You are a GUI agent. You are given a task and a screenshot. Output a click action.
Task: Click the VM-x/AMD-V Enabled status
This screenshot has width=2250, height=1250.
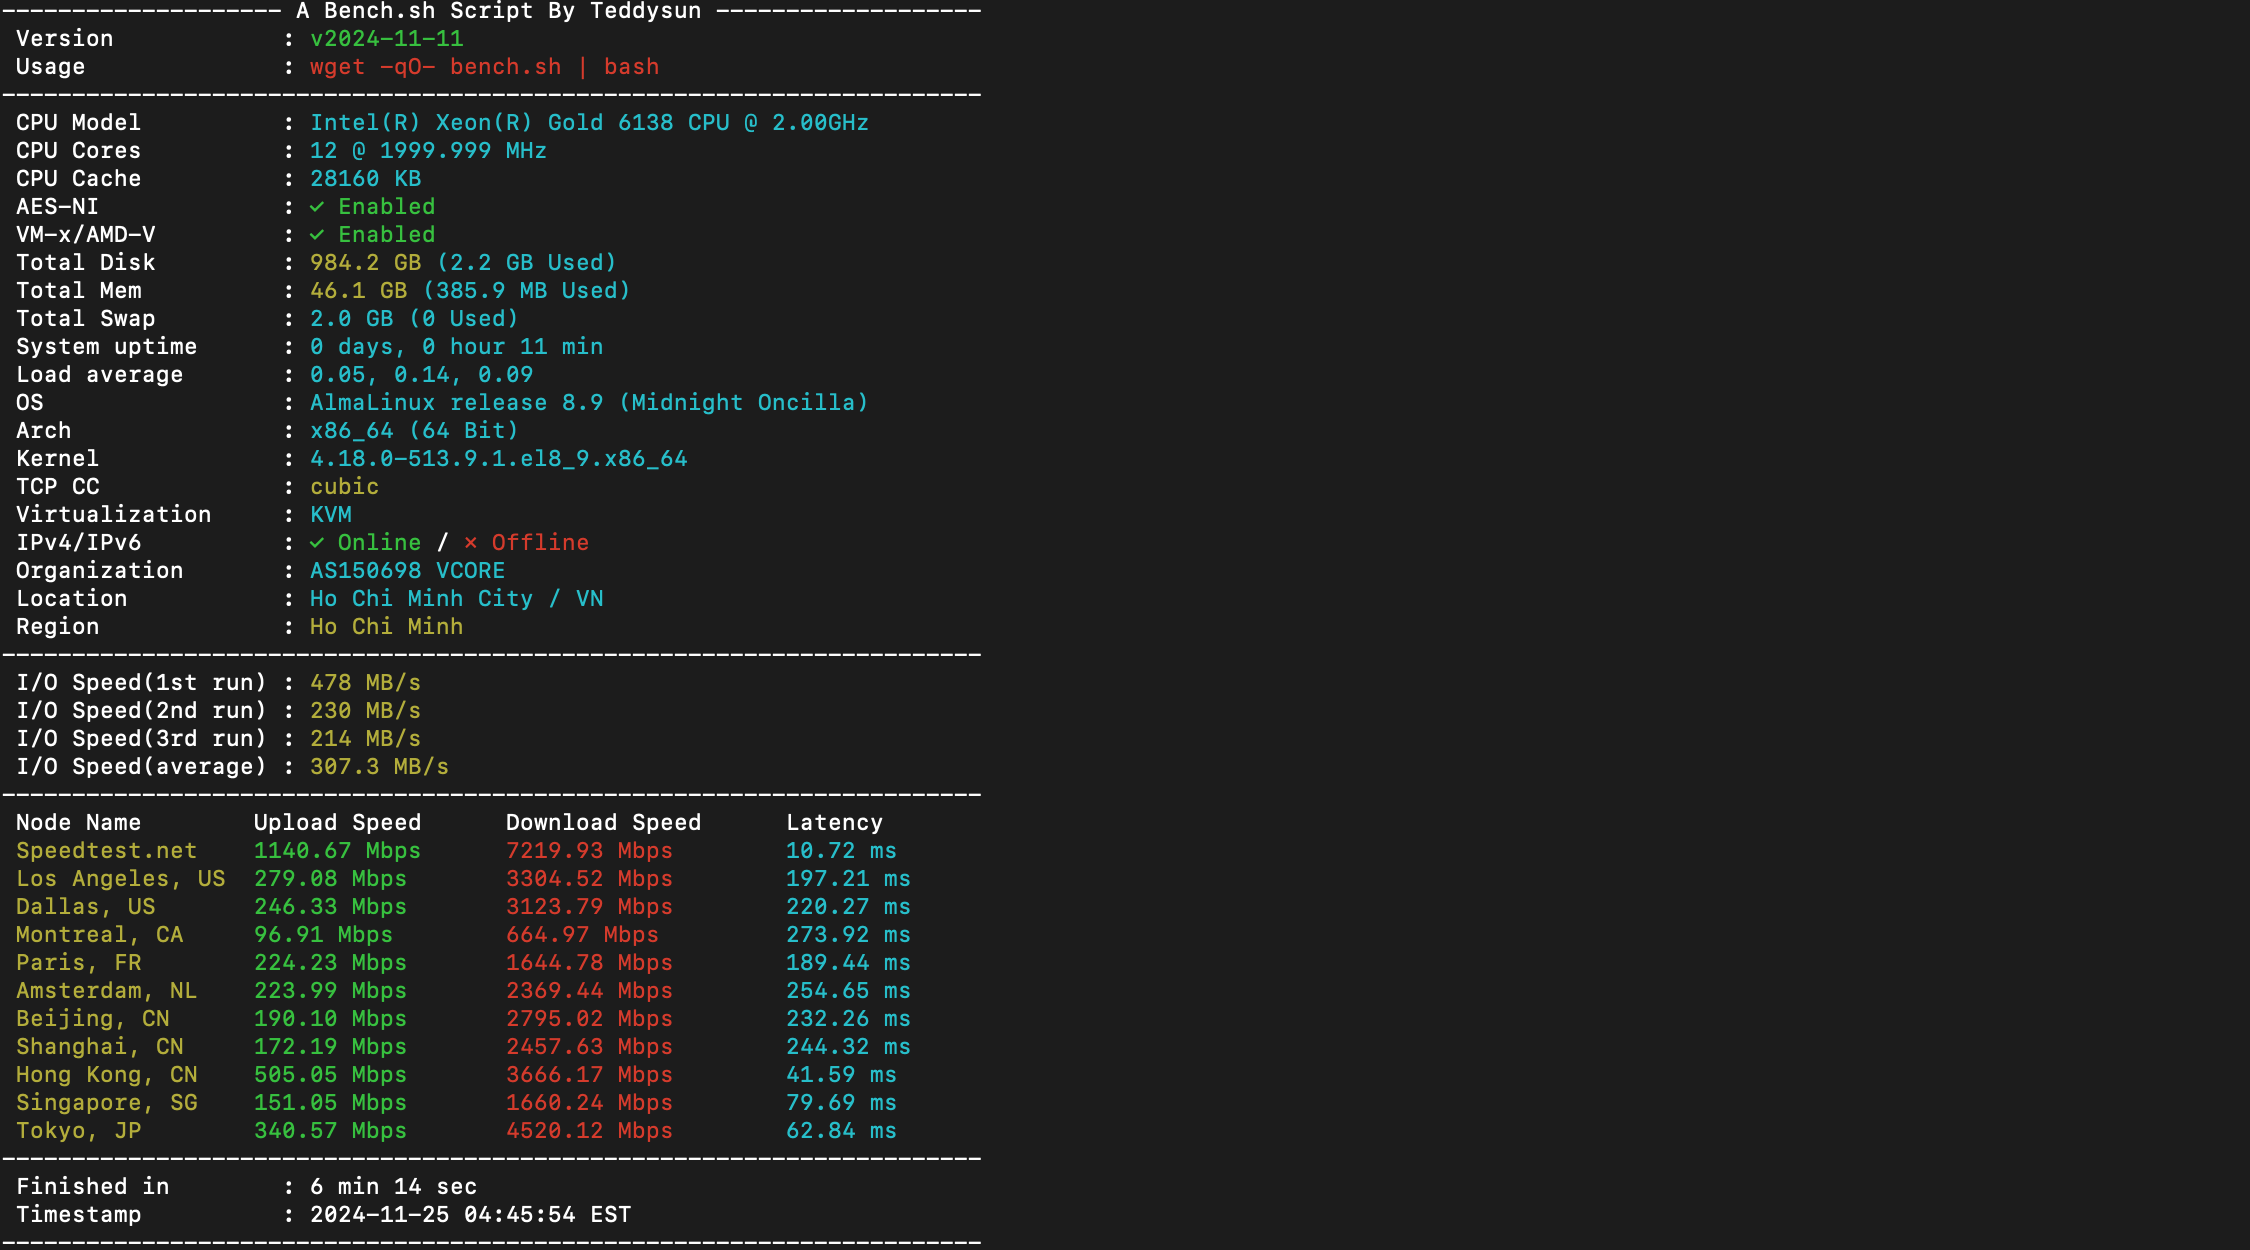pos(372,234)
